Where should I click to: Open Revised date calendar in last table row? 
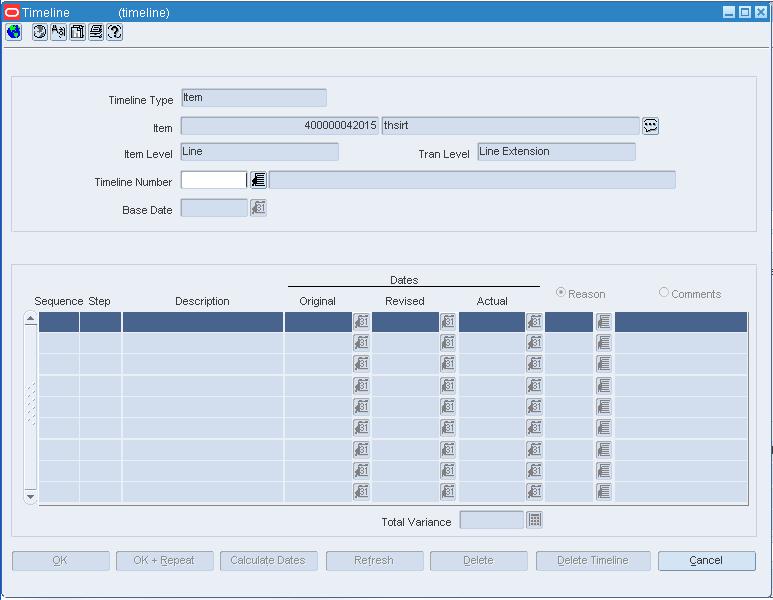[x=448, y=492]
